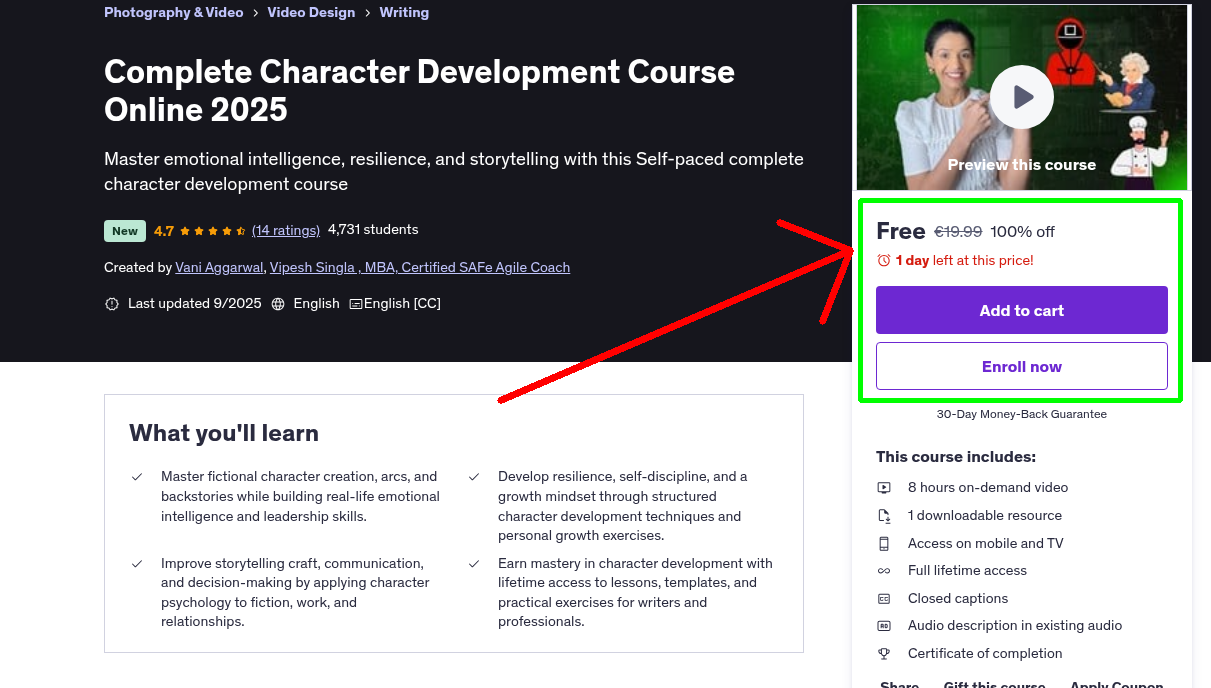Click the 'English [CC]' caption text
This screenshot has width=1211, height=688.
(x=402, y=304)
